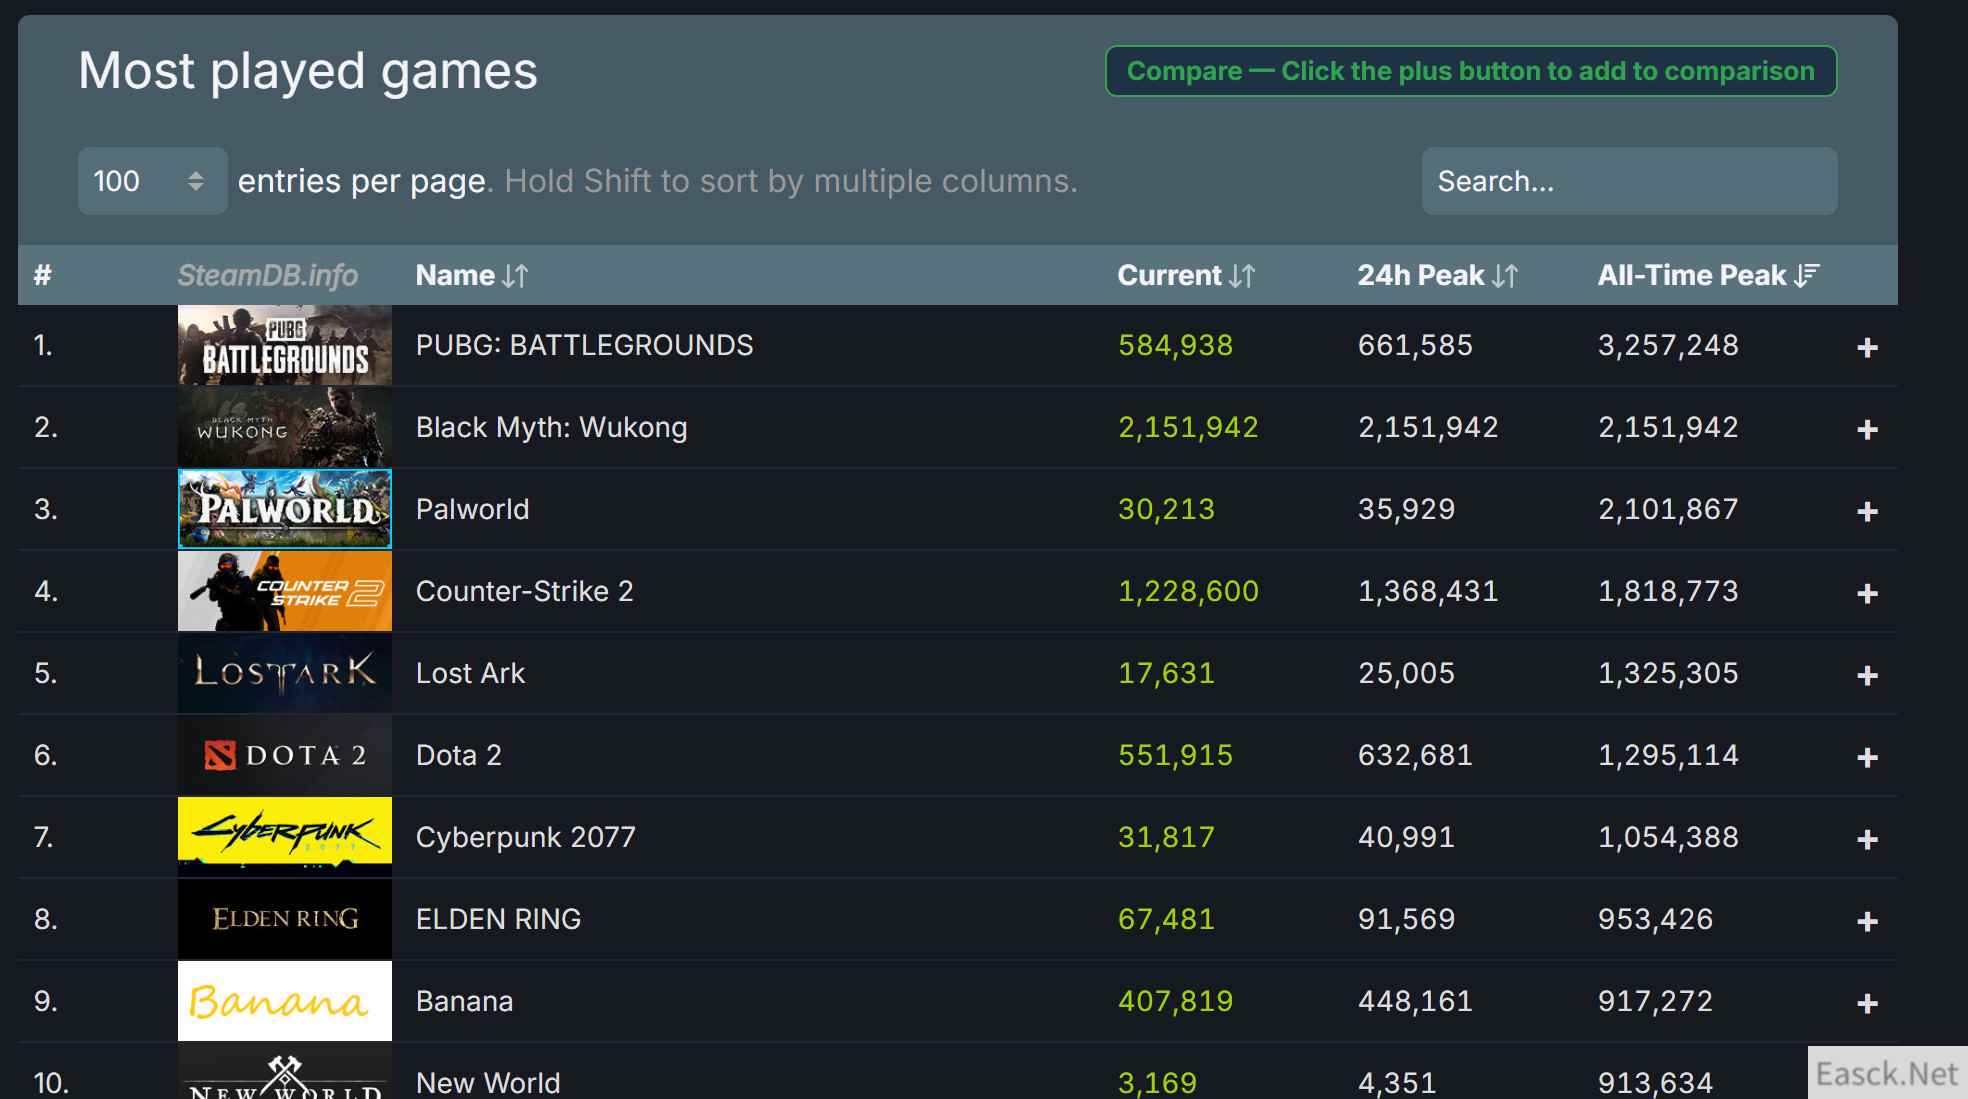
Task: Open the Palworld name link
Action: [472, 509]
